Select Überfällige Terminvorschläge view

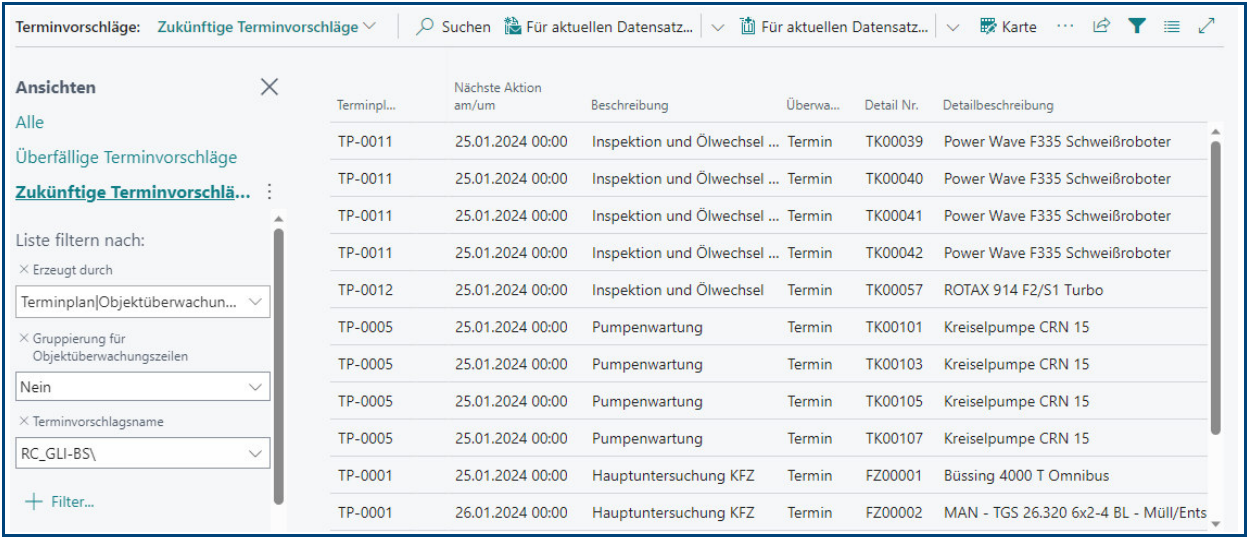click(x=126, y=157)
